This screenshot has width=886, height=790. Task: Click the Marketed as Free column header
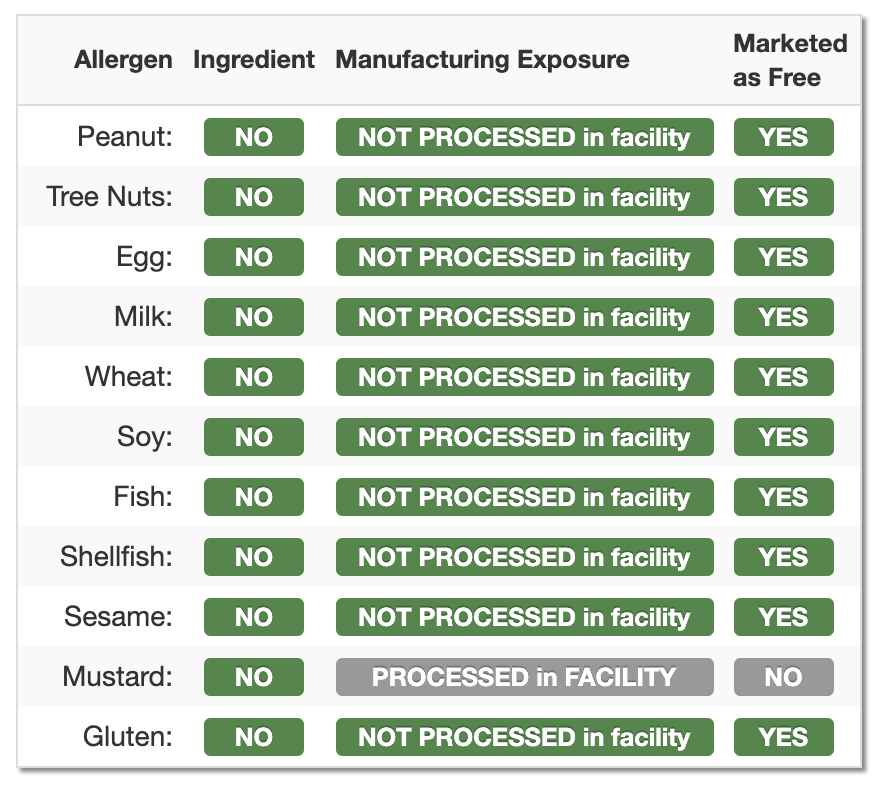(790, 60)
